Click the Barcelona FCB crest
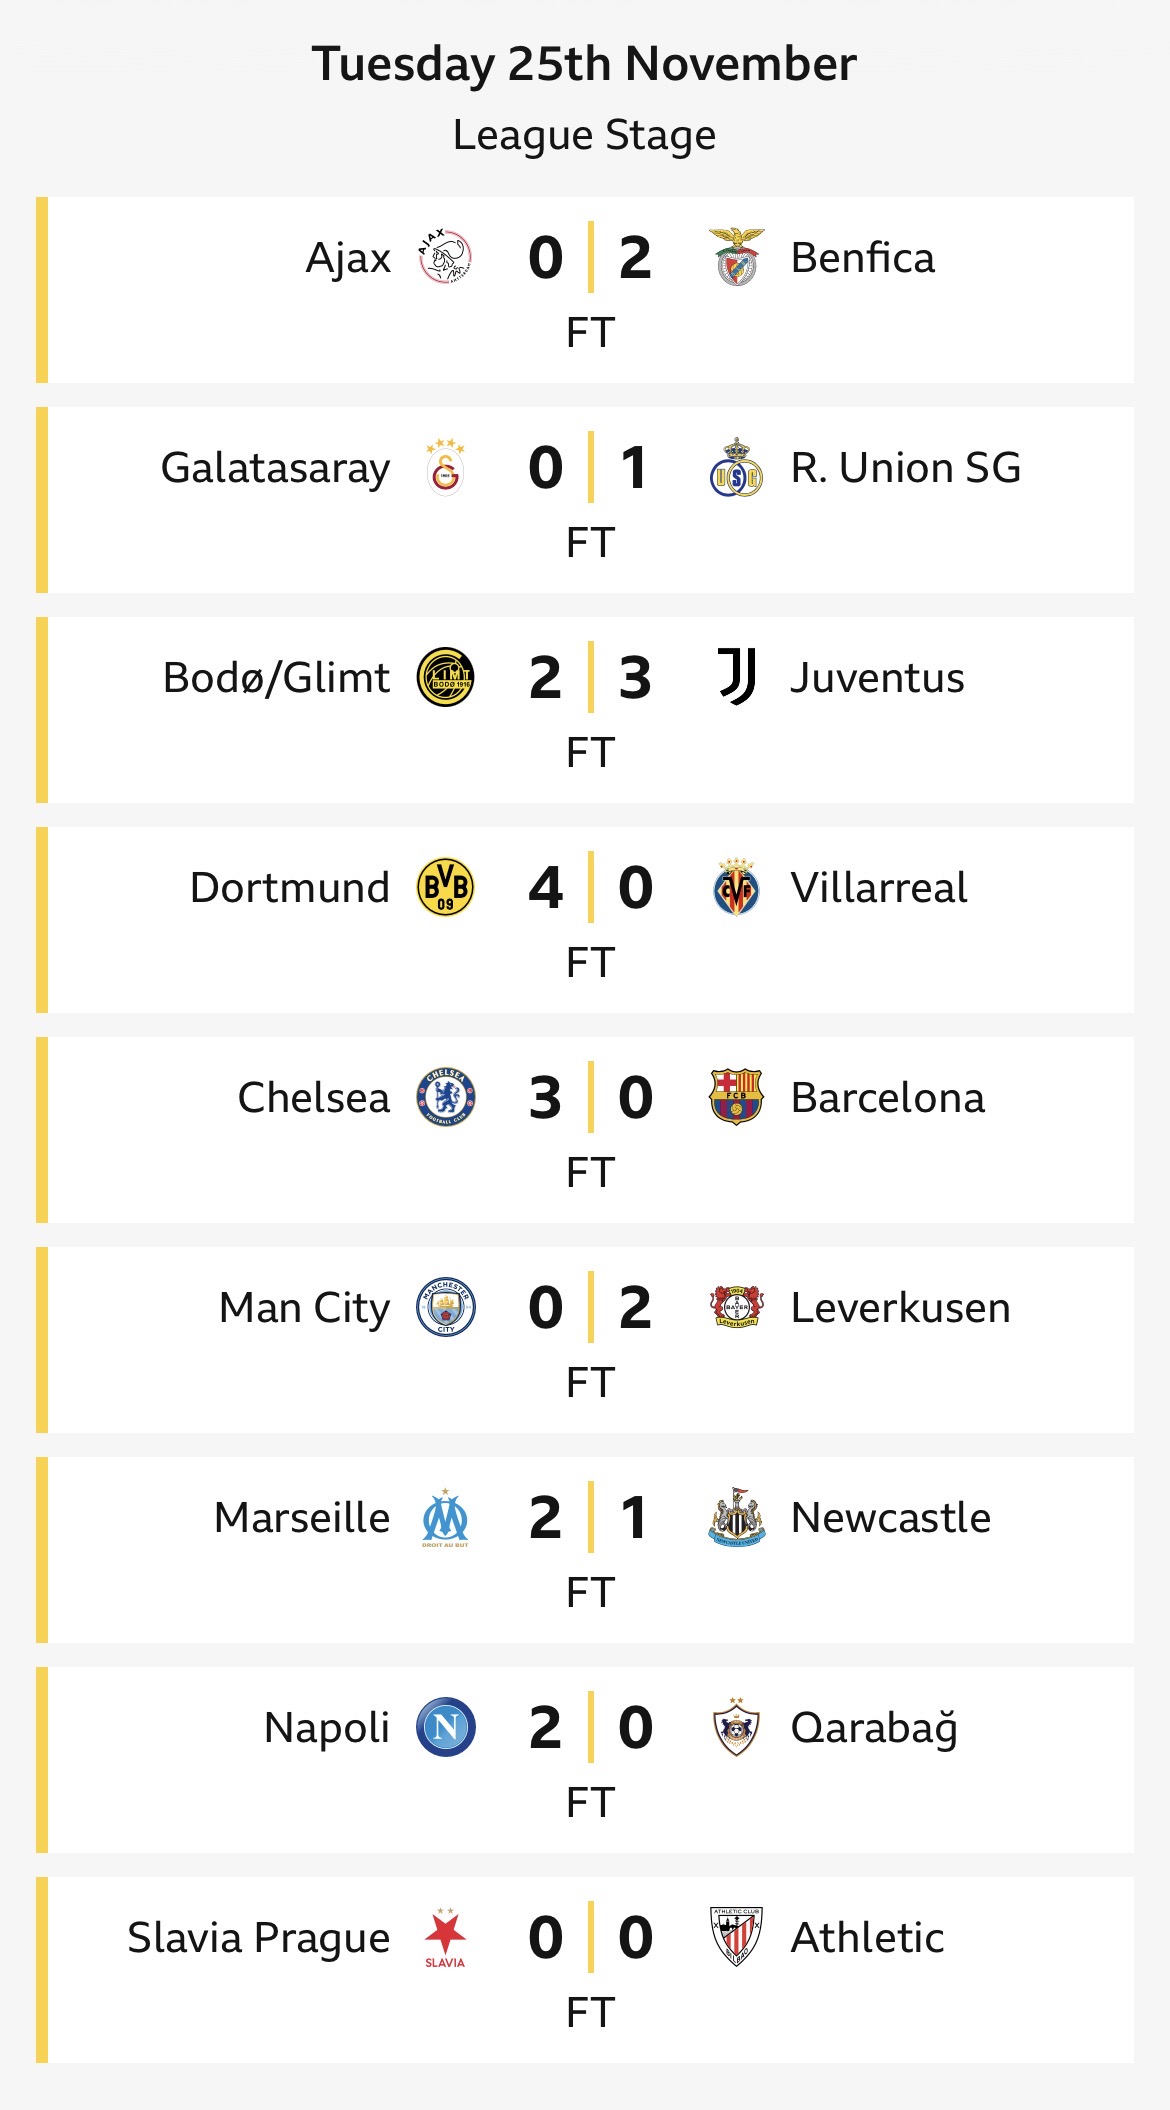 click(x=736, y=1097)
